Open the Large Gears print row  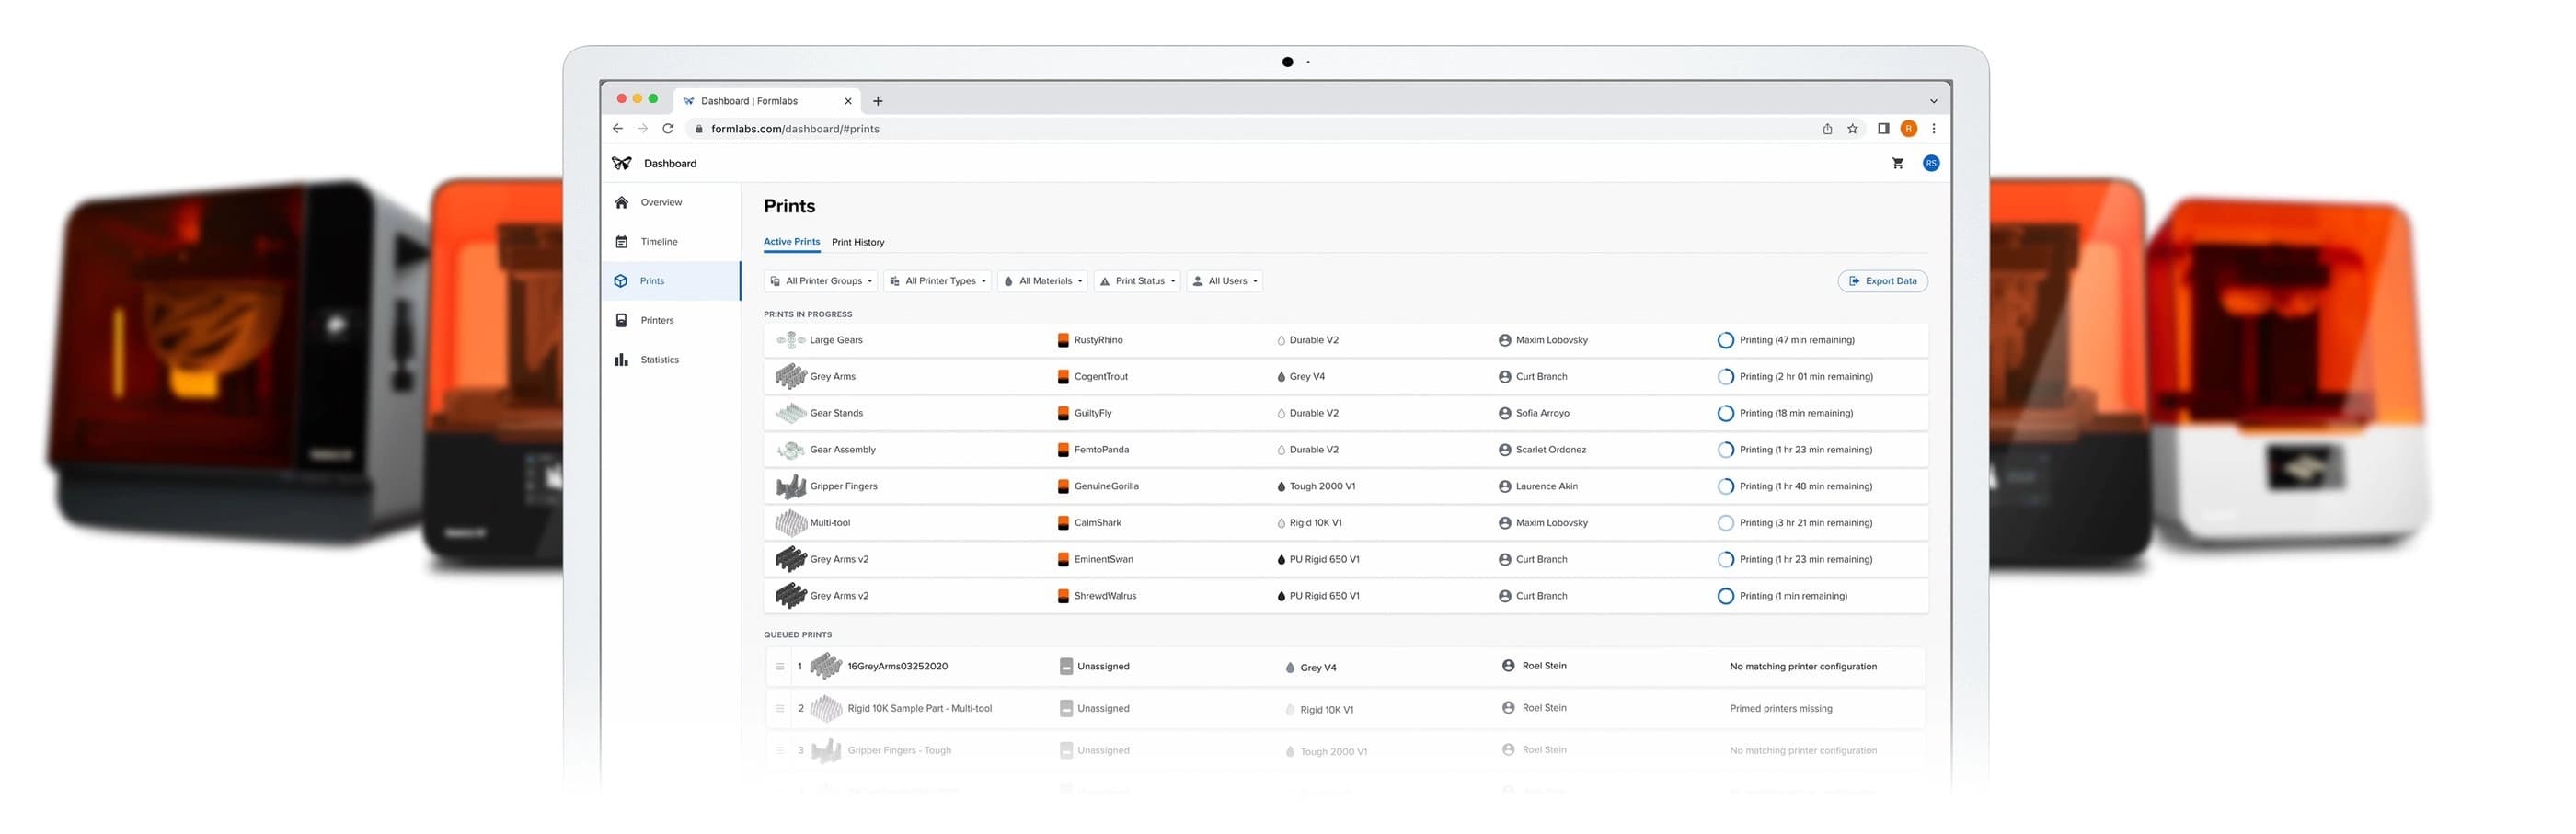click(1345, 340)
